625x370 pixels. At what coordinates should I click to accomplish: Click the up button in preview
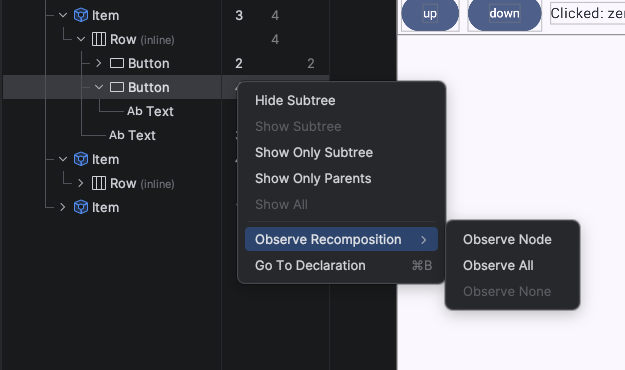[430, 14]
